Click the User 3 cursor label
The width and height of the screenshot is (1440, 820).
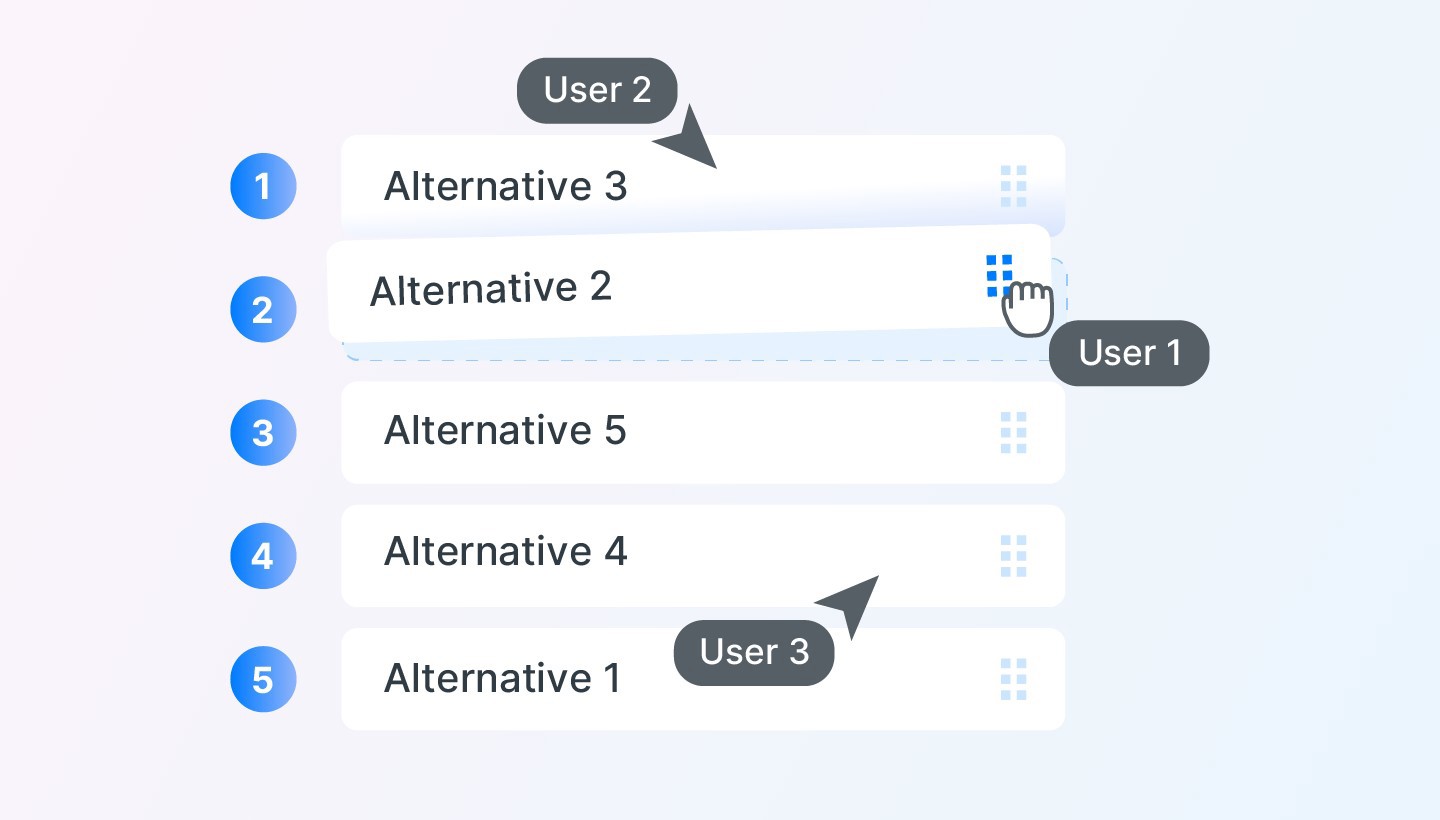754,653
